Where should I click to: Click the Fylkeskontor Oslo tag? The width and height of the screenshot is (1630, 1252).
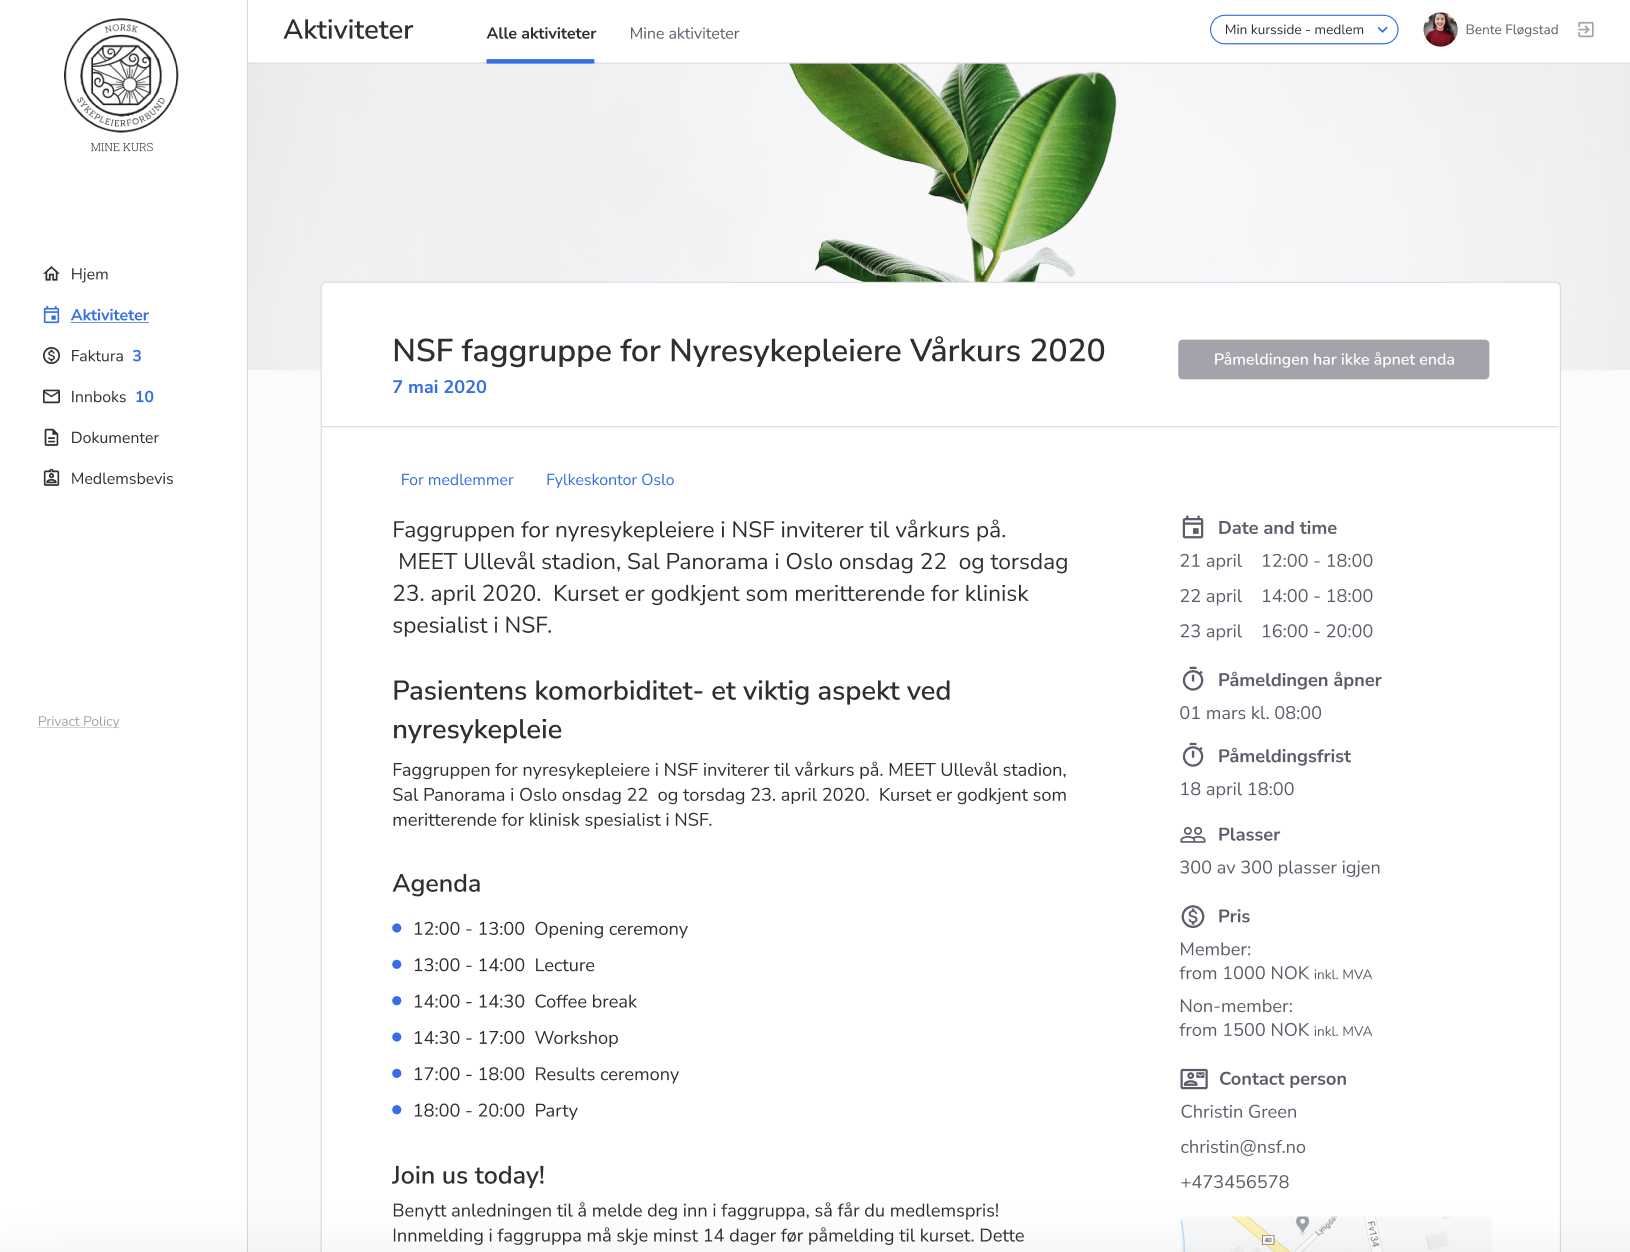tap(610, 480)
